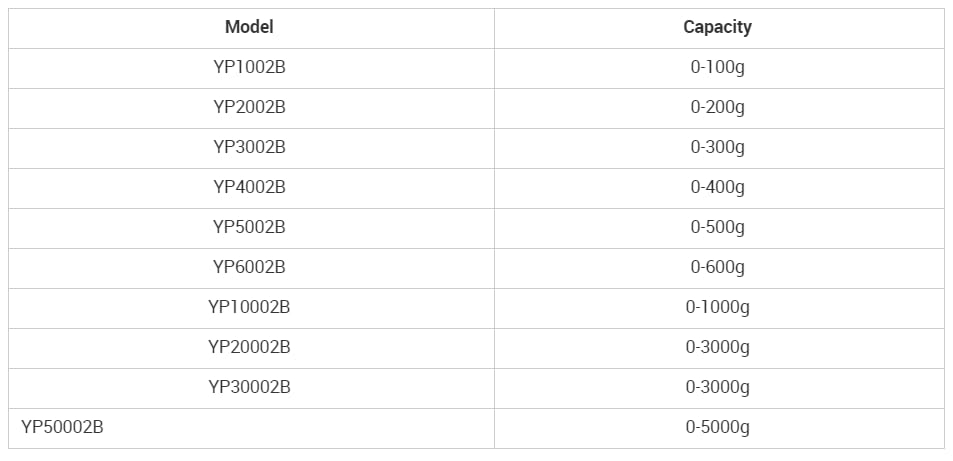Select the 0-1000g capacity value
This screenshot has width=953, height=461.
coord(717,307)
